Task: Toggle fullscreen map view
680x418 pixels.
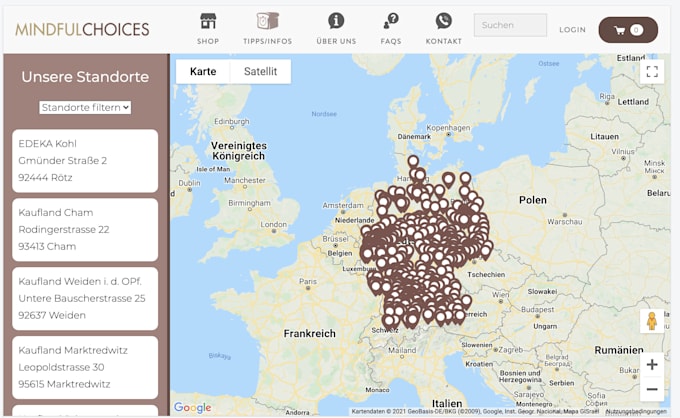Action: tap(652, 72)
